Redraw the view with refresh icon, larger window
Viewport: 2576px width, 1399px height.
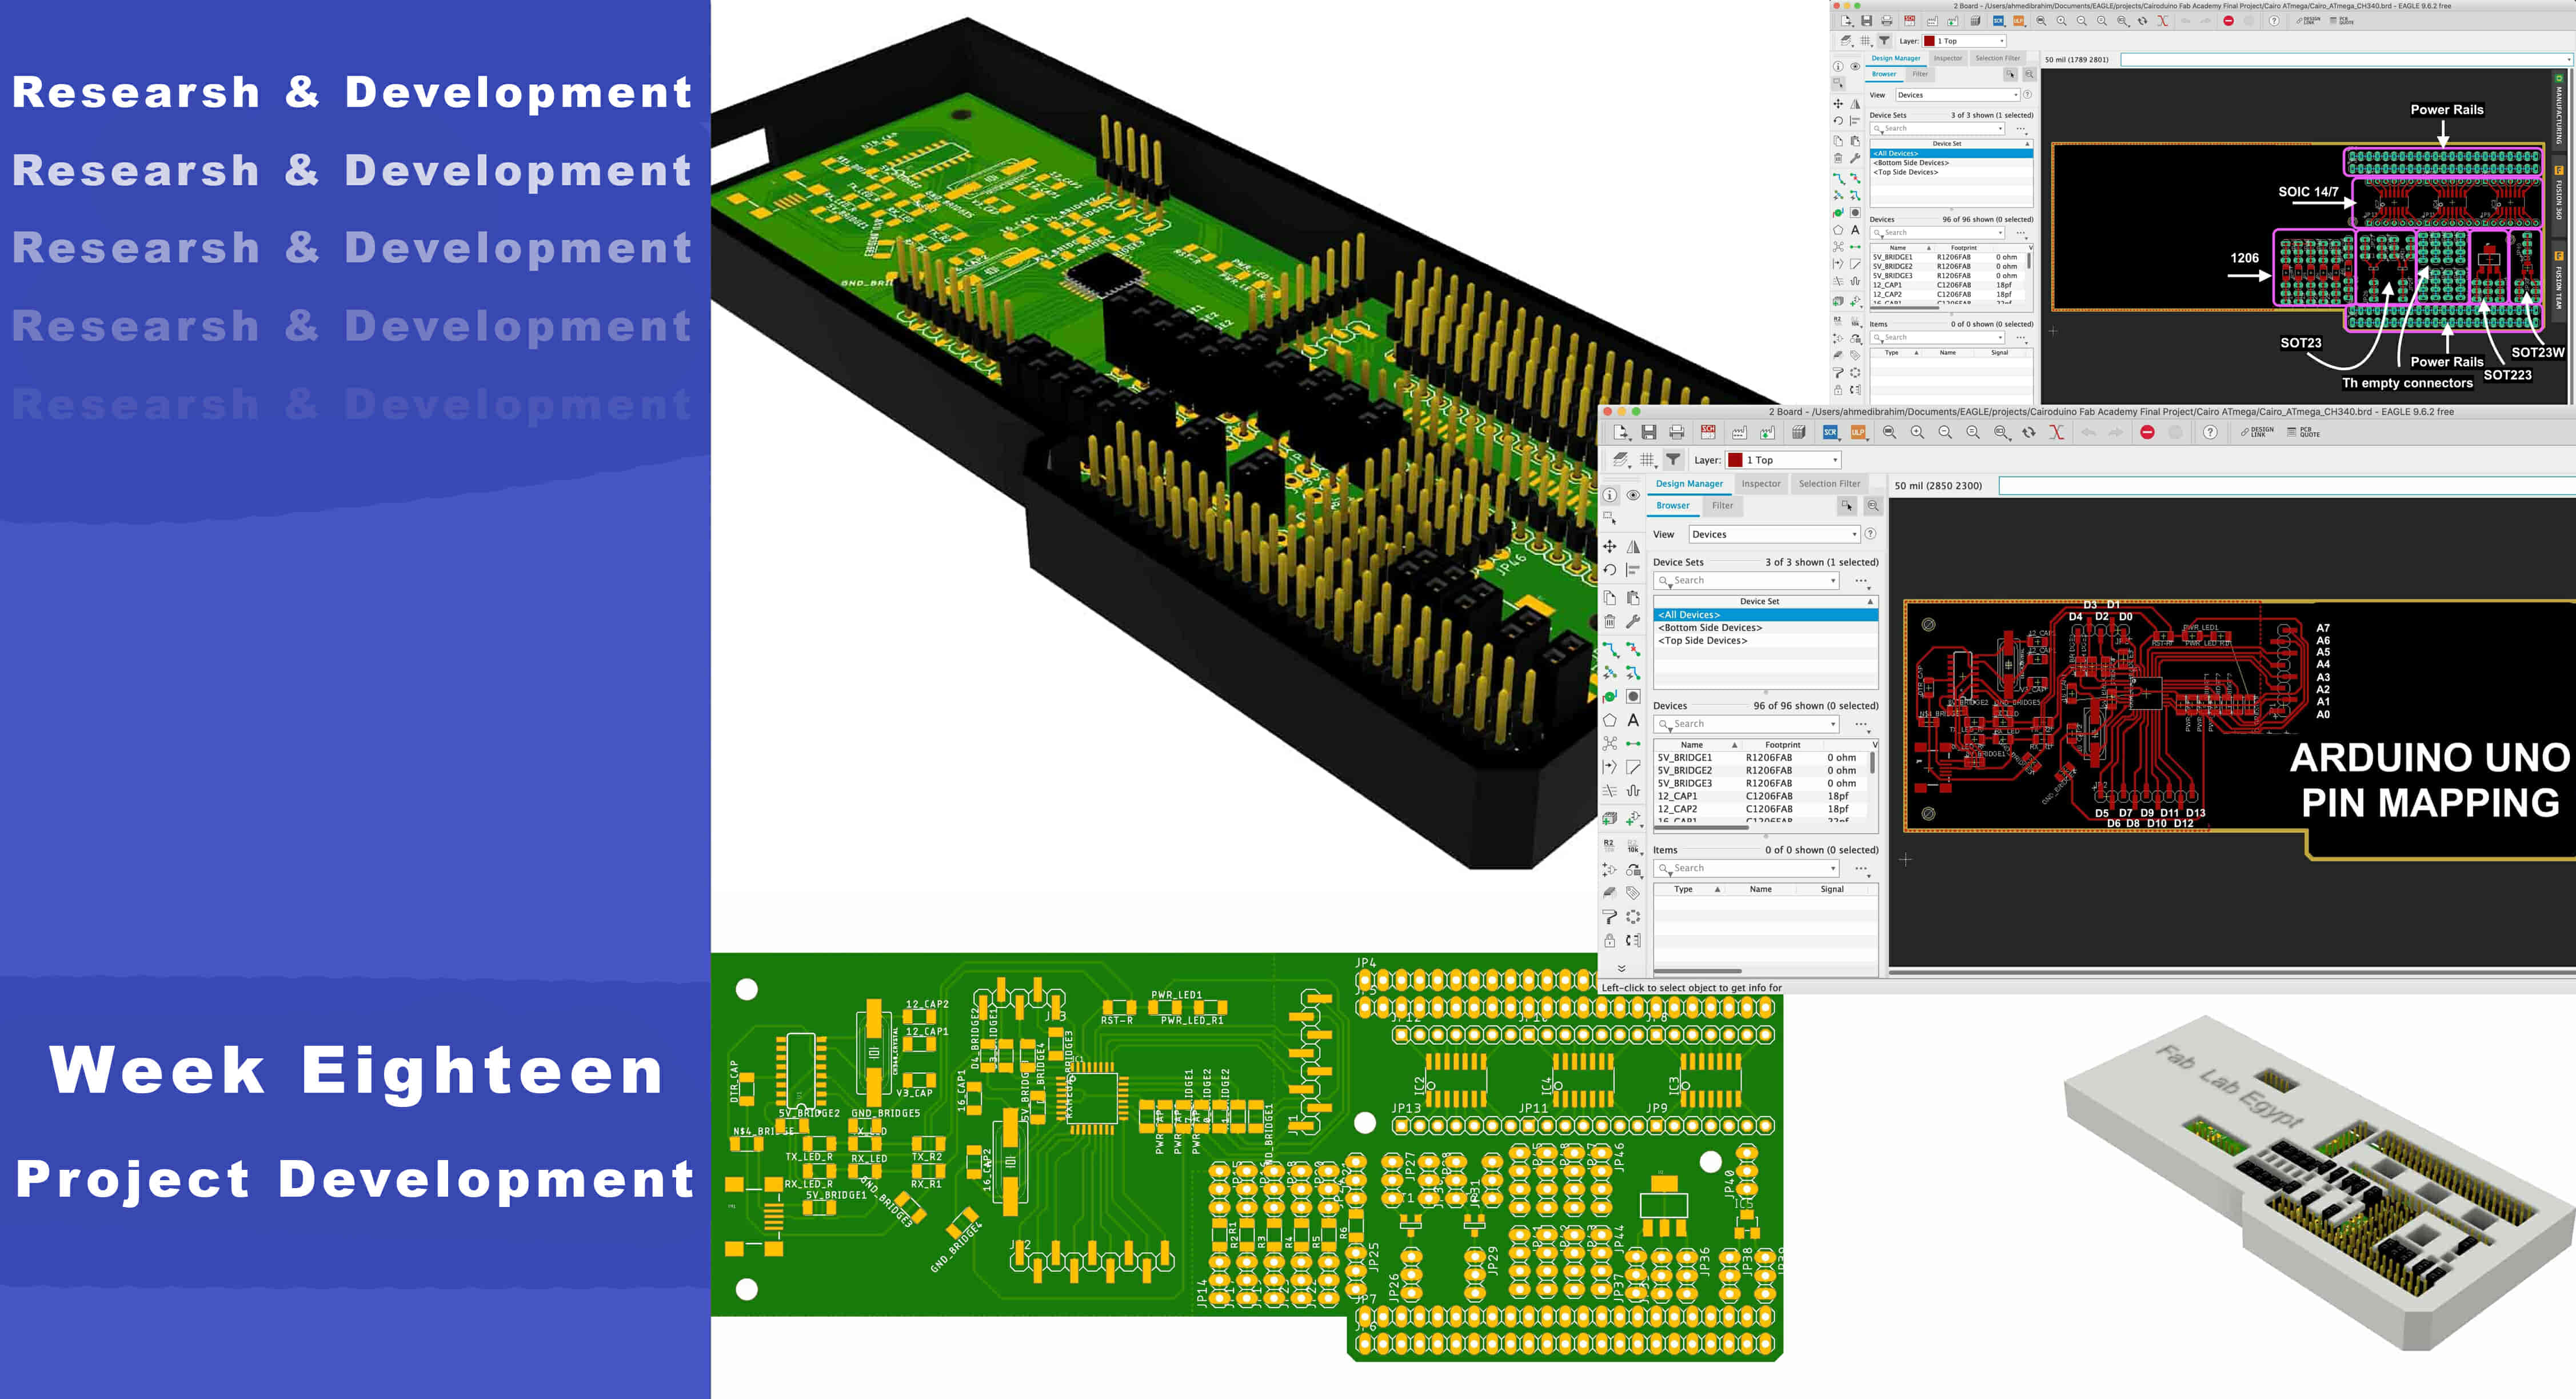(2029, 432)
